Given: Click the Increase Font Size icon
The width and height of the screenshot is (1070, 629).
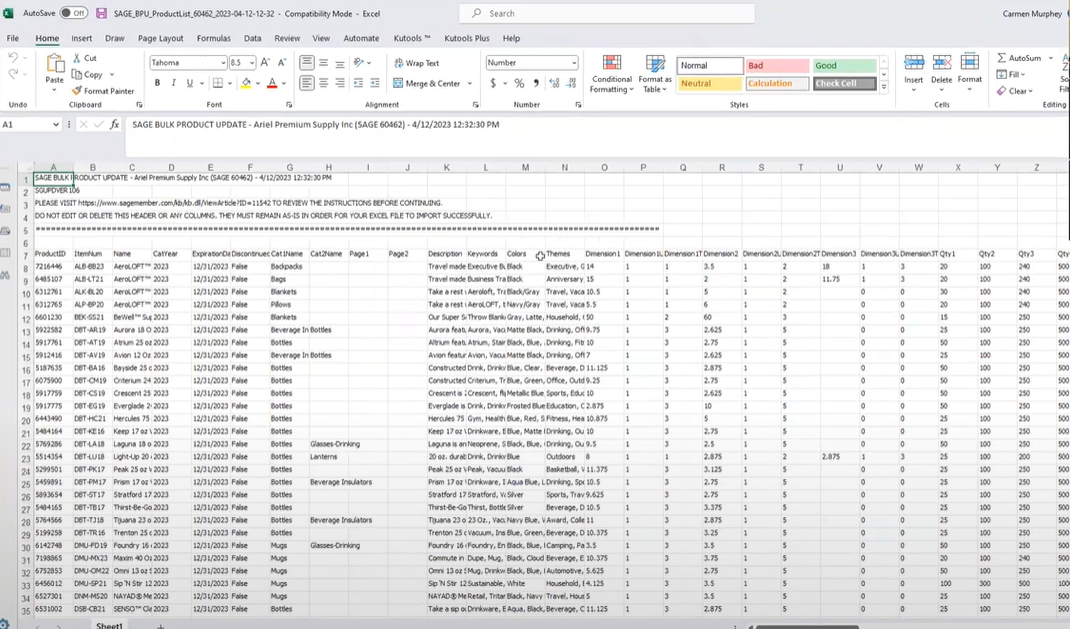Looking at the screenshot, I should point(267,62).
